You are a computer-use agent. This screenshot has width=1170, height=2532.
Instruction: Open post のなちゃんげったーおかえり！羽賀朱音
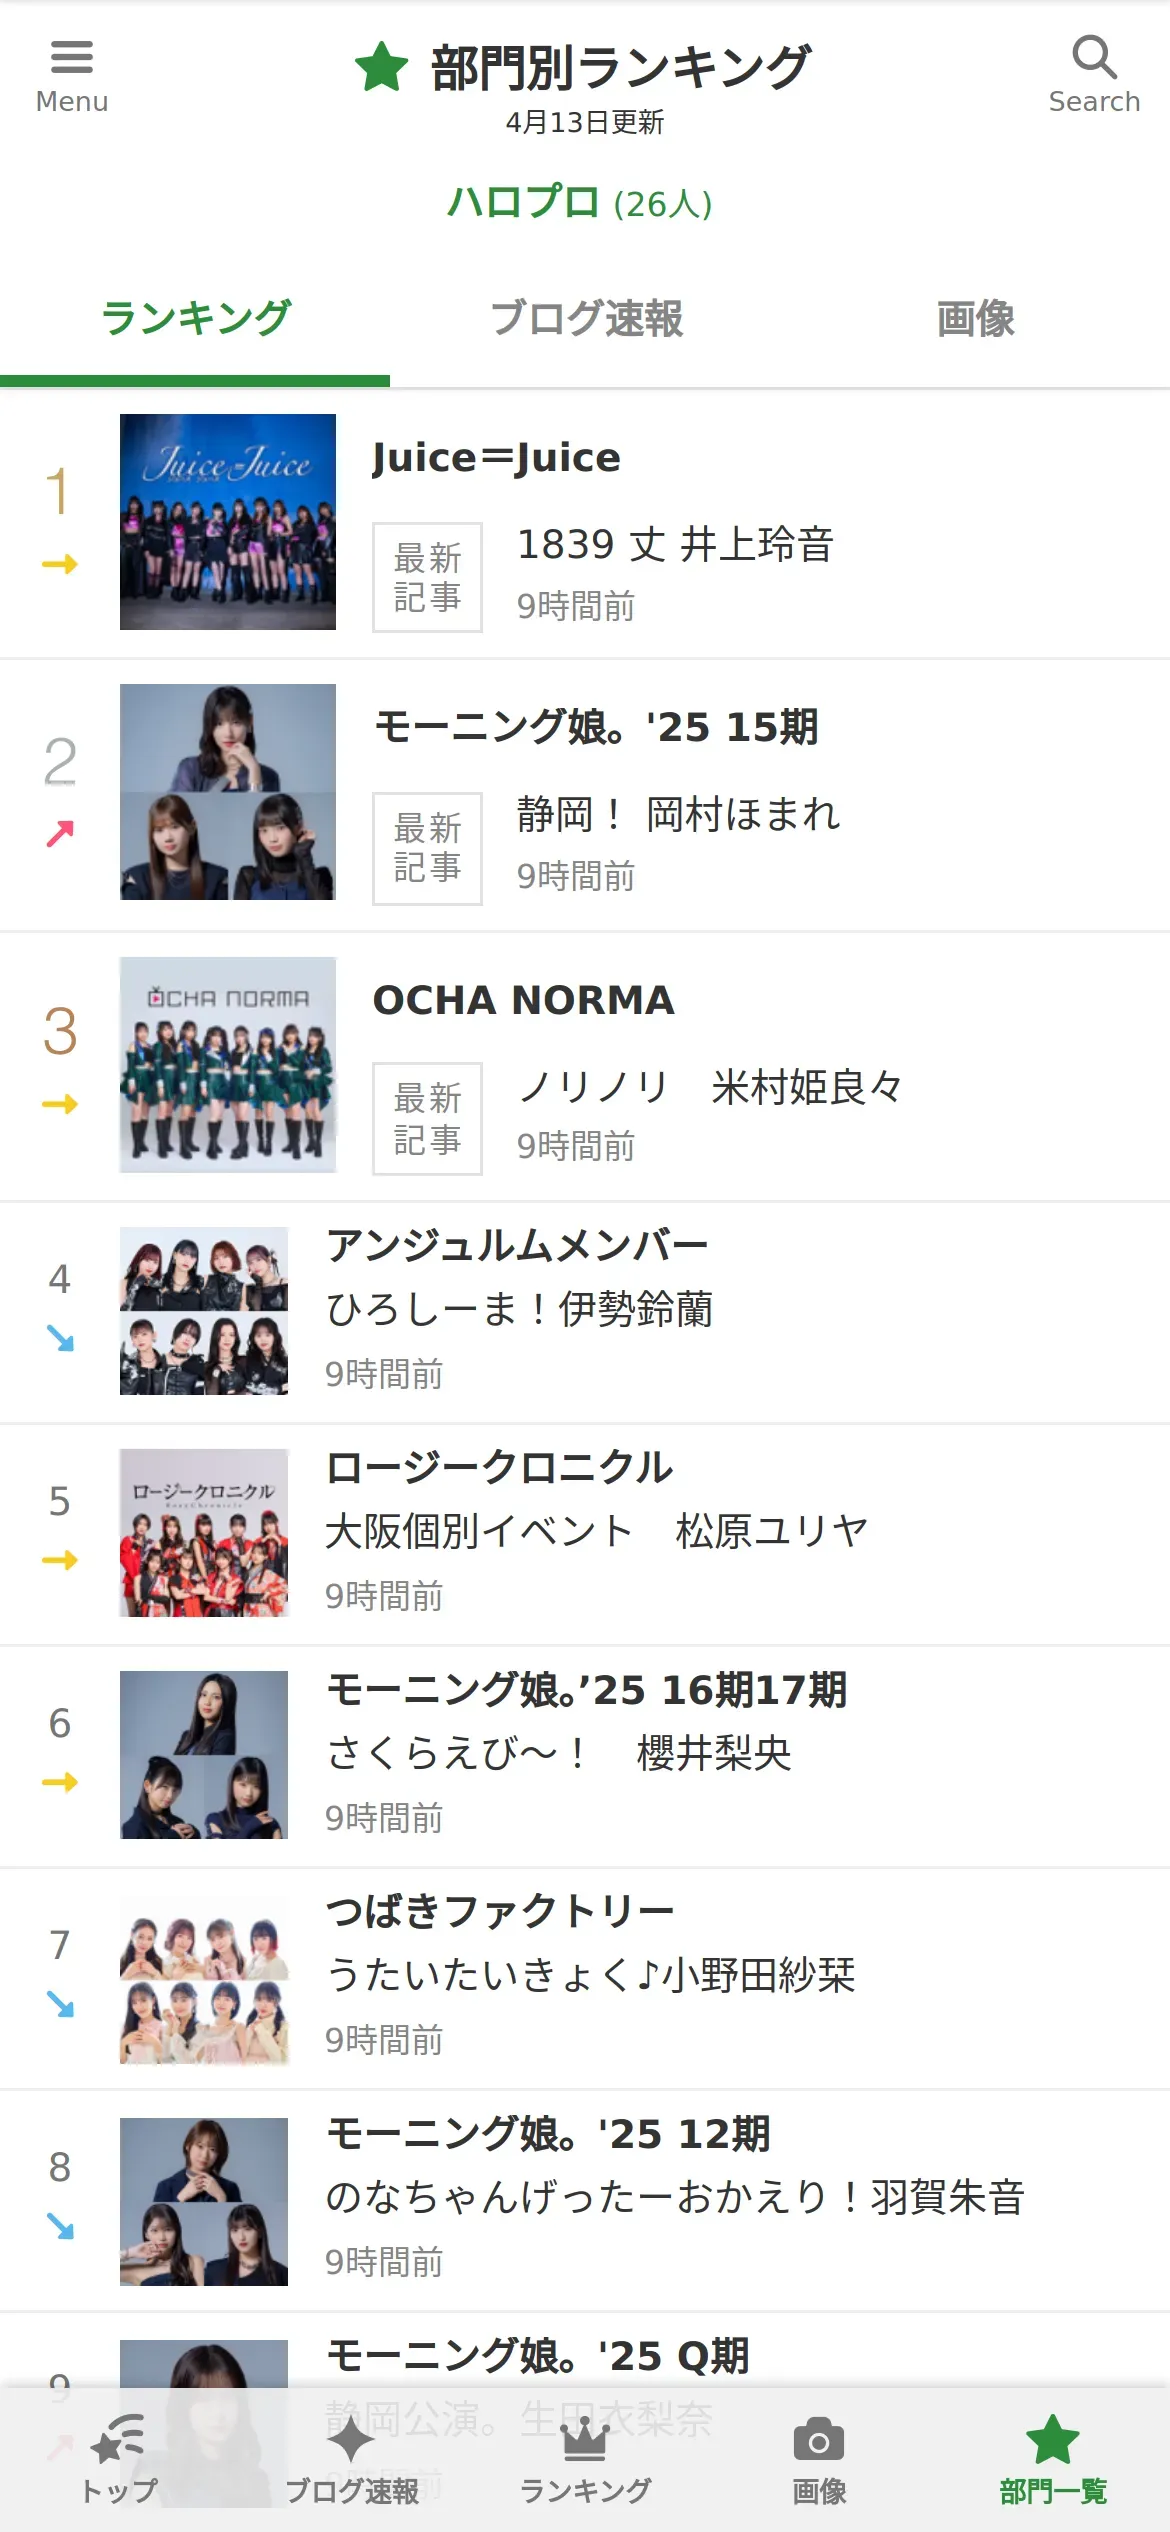point(675,2197)
